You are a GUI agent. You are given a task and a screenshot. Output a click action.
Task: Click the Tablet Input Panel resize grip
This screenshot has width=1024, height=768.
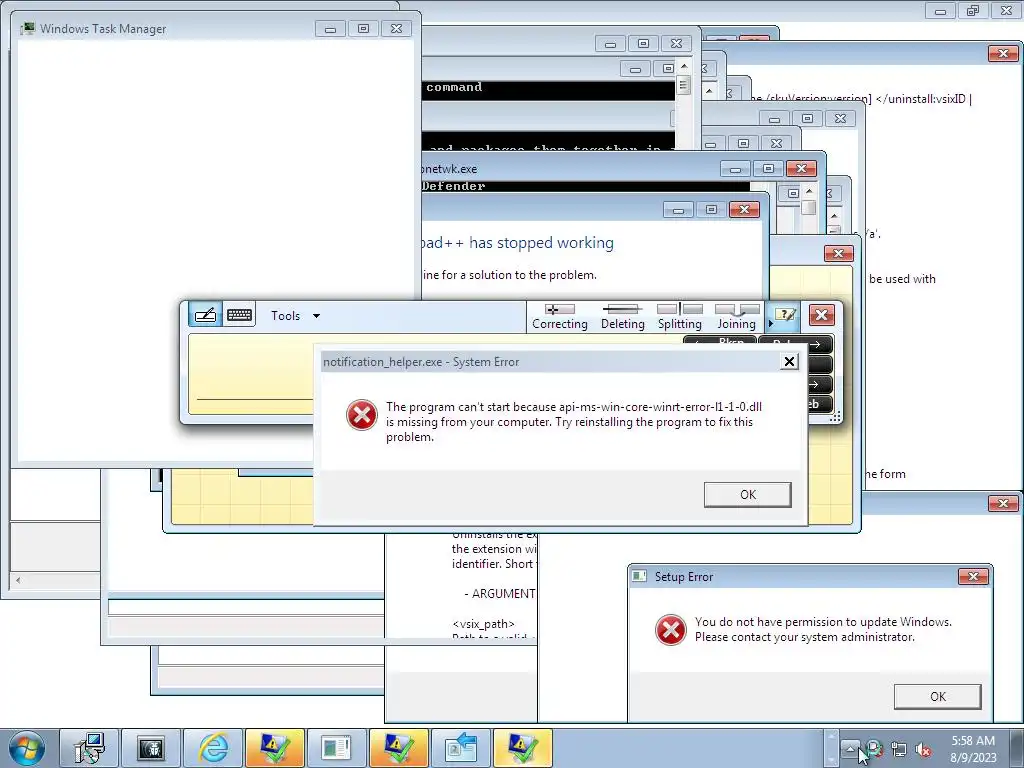835,417
